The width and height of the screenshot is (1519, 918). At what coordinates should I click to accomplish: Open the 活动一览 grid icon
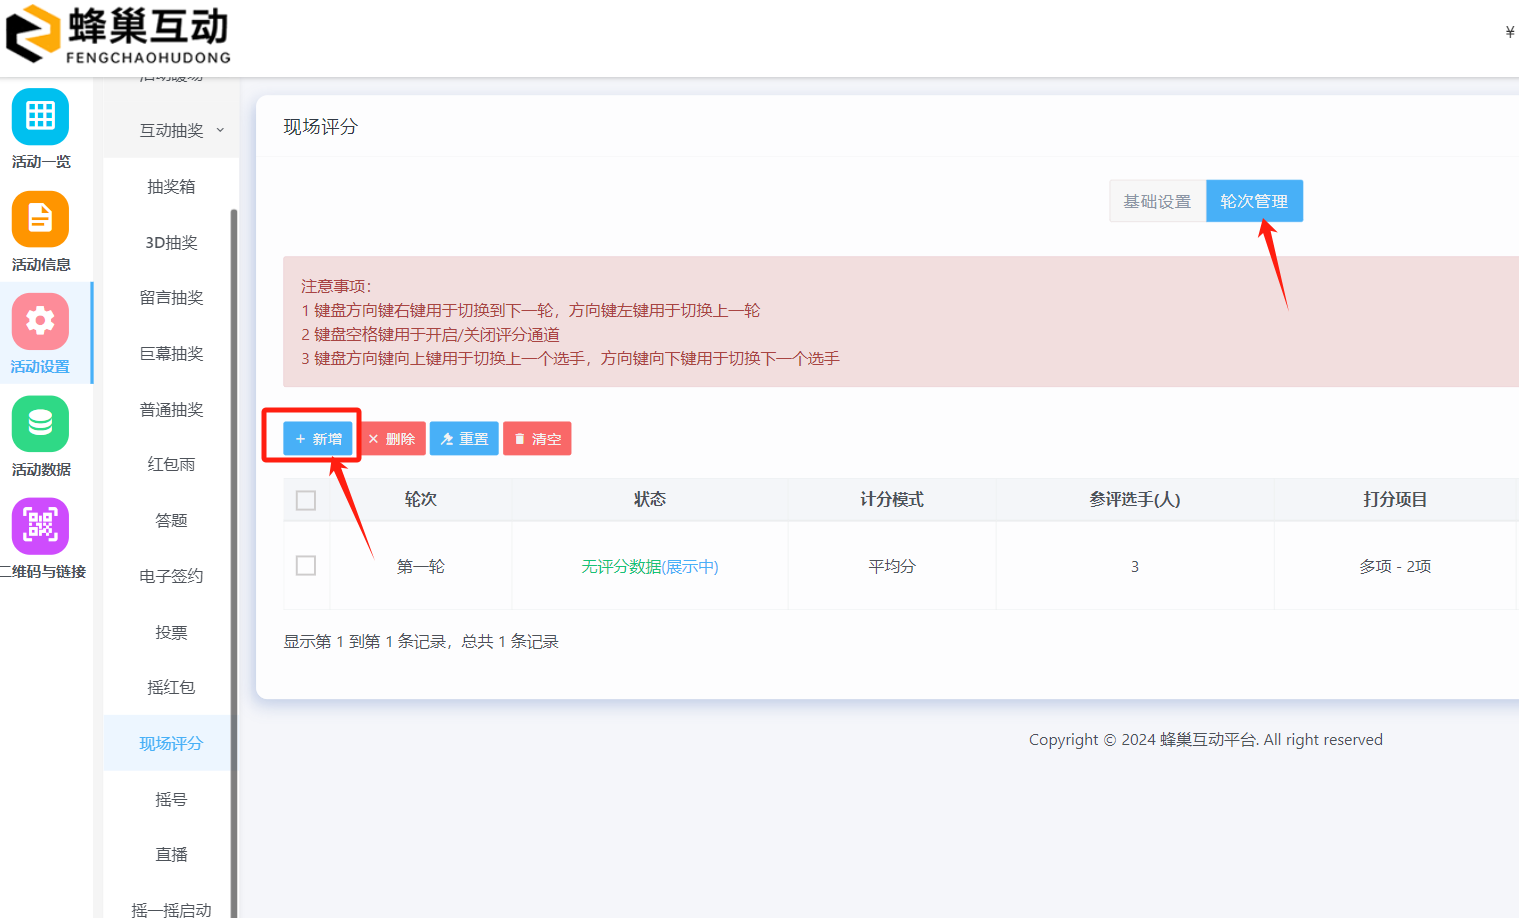(x=40, y=117)
